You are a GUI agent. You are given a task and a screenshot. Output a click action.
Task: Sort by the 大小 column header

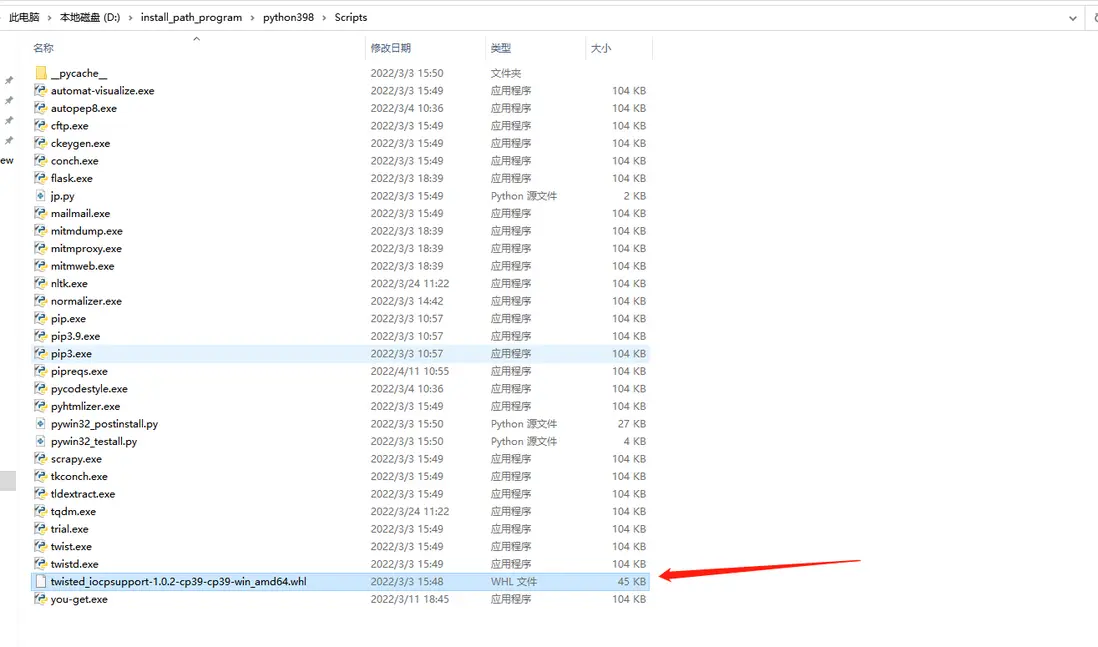pyautogui.click(x=601, y=48)
